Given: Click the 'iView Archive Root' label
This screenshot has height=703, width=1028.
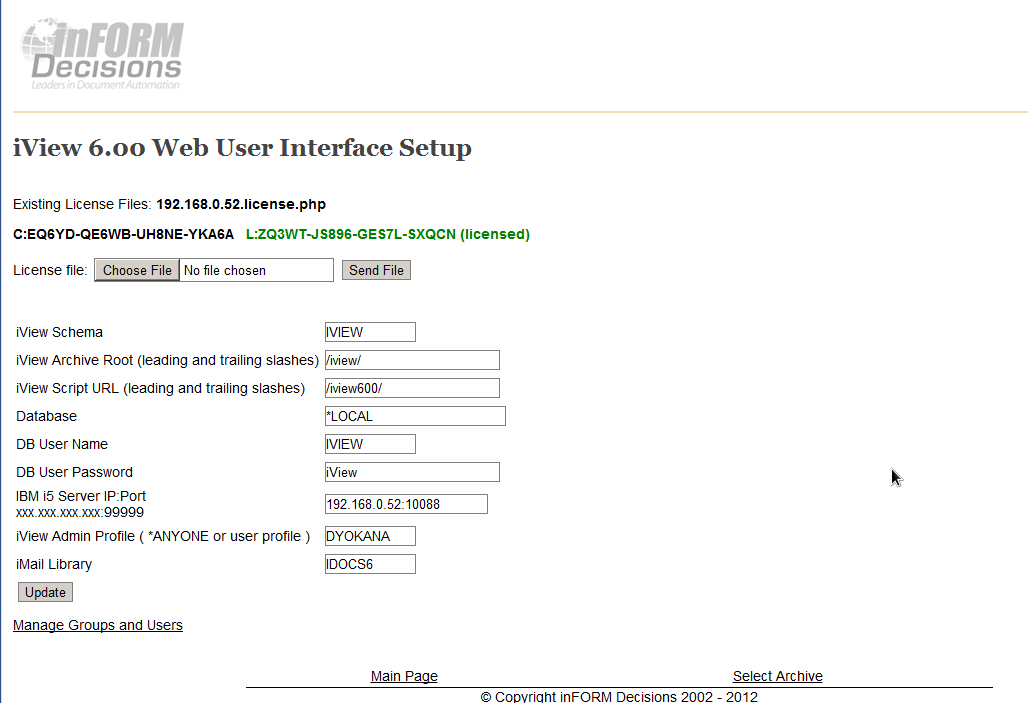Looking at the screenshot, I should 167,360.
